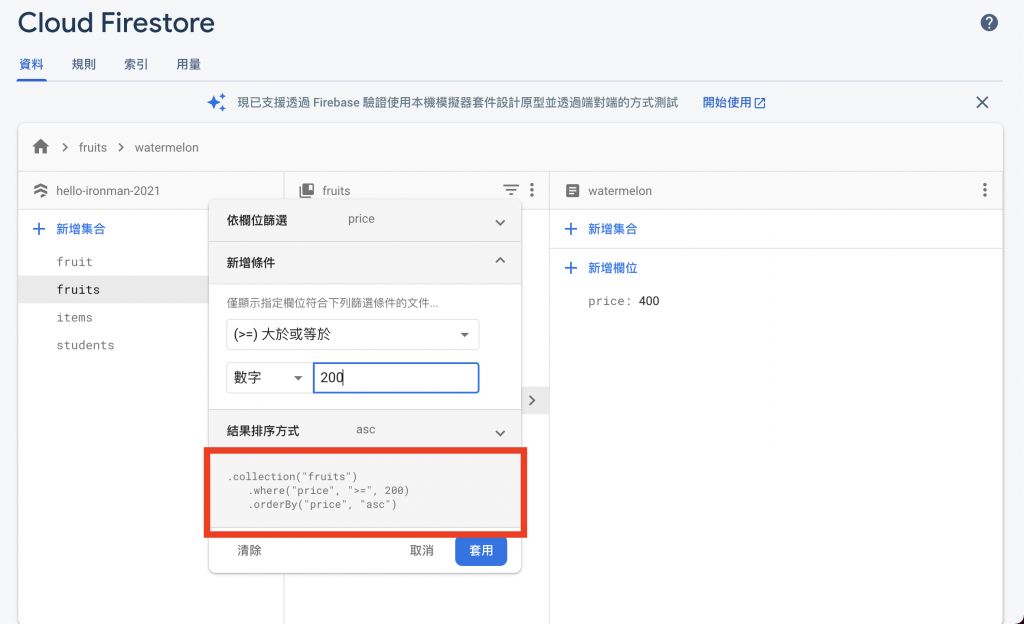Image resolution: width=1024 pixels, height=624 pixels.
Task: Click the sparkle icon in banner
Action: (x=217, y=102)
